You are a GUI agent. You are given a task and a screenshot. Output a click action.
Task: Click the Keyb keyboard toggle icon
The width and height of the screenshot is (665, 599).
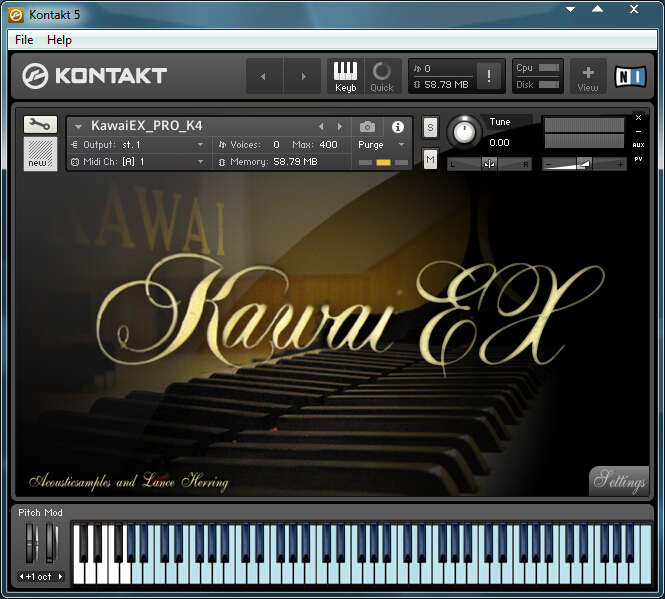click(345, 76)
